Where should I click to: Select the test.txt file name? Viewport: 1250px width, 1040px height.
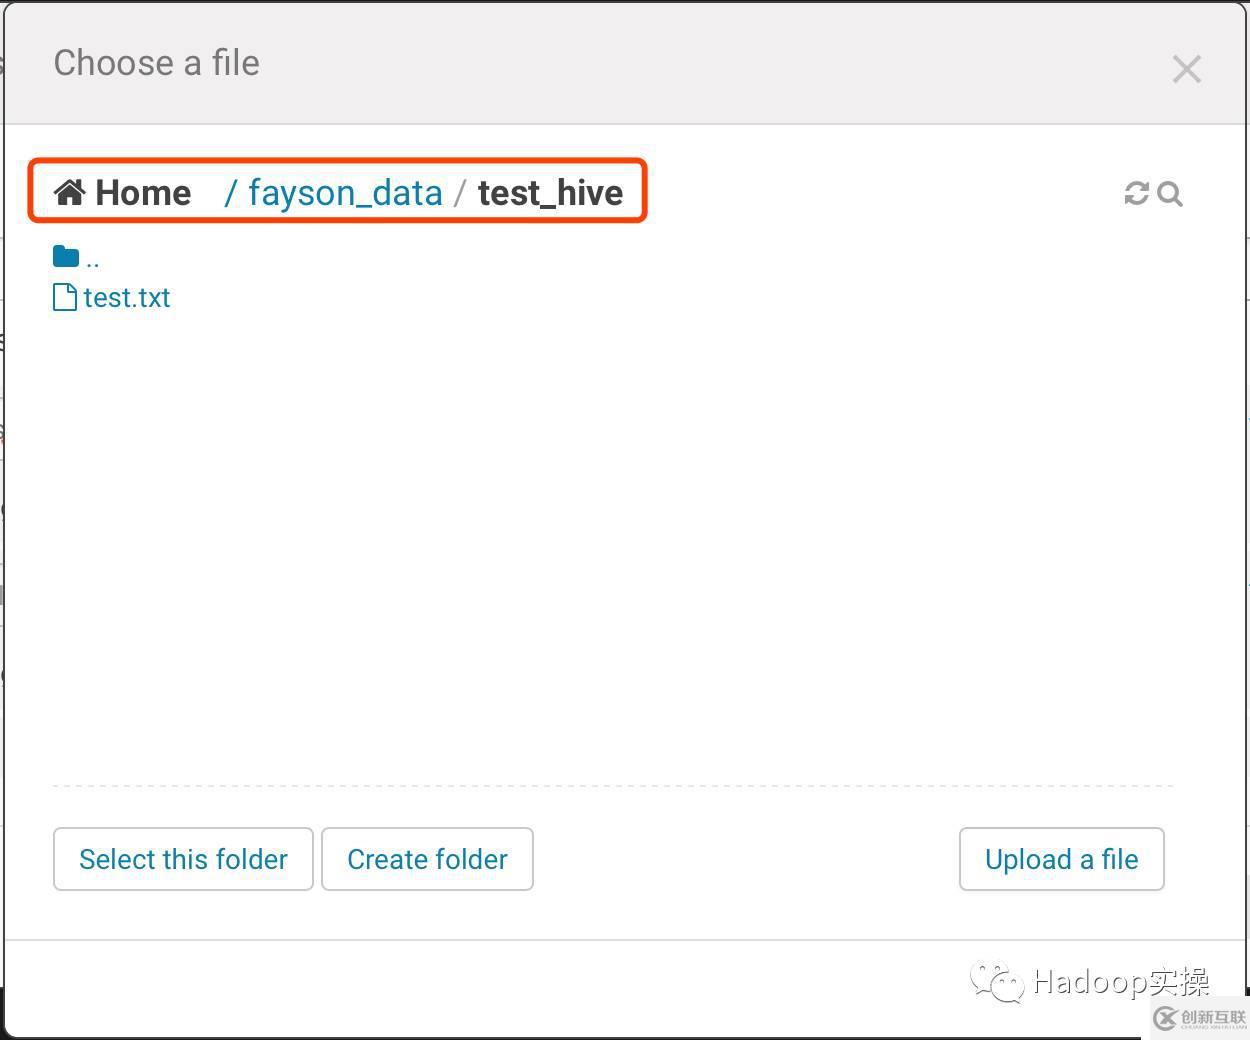[127, 298]
